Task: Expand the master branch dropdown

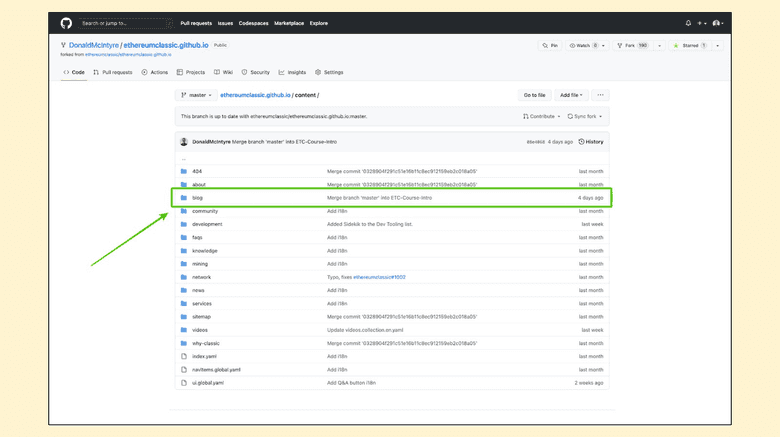Action: click(195, 95)
